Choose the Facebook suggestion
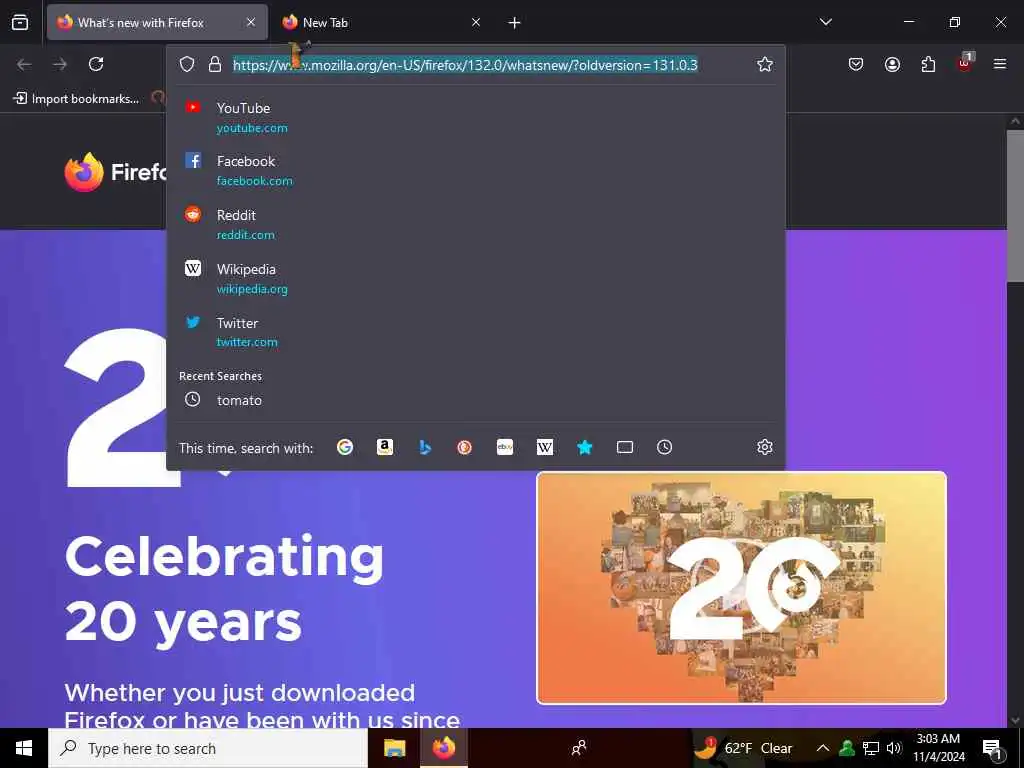The image size is (1024, 768). (475, 170)
